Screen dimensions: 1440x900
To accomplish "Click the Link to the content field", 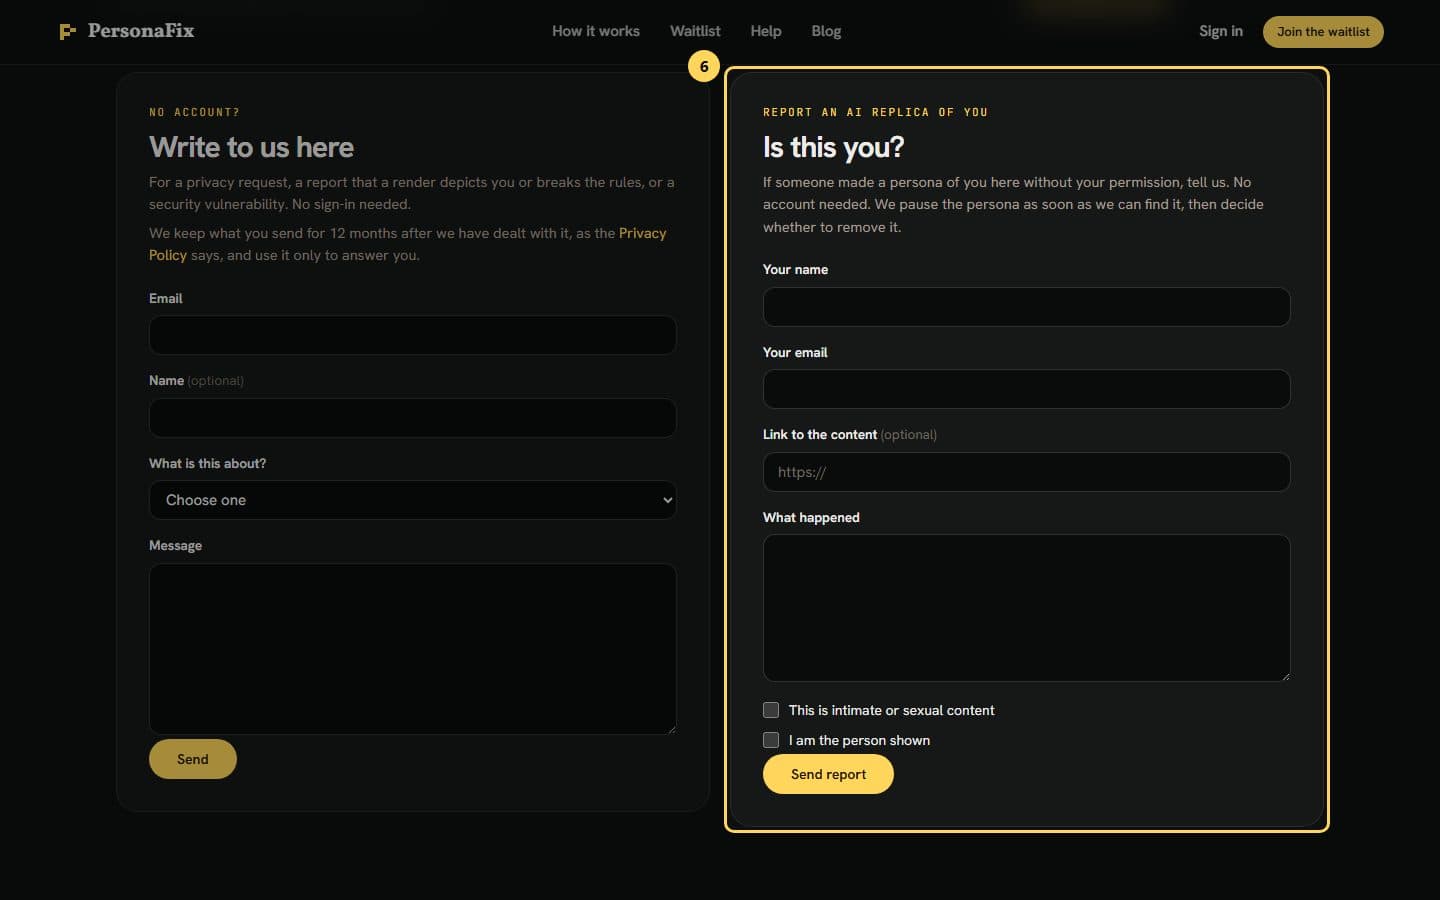I will pos(1027,472).
